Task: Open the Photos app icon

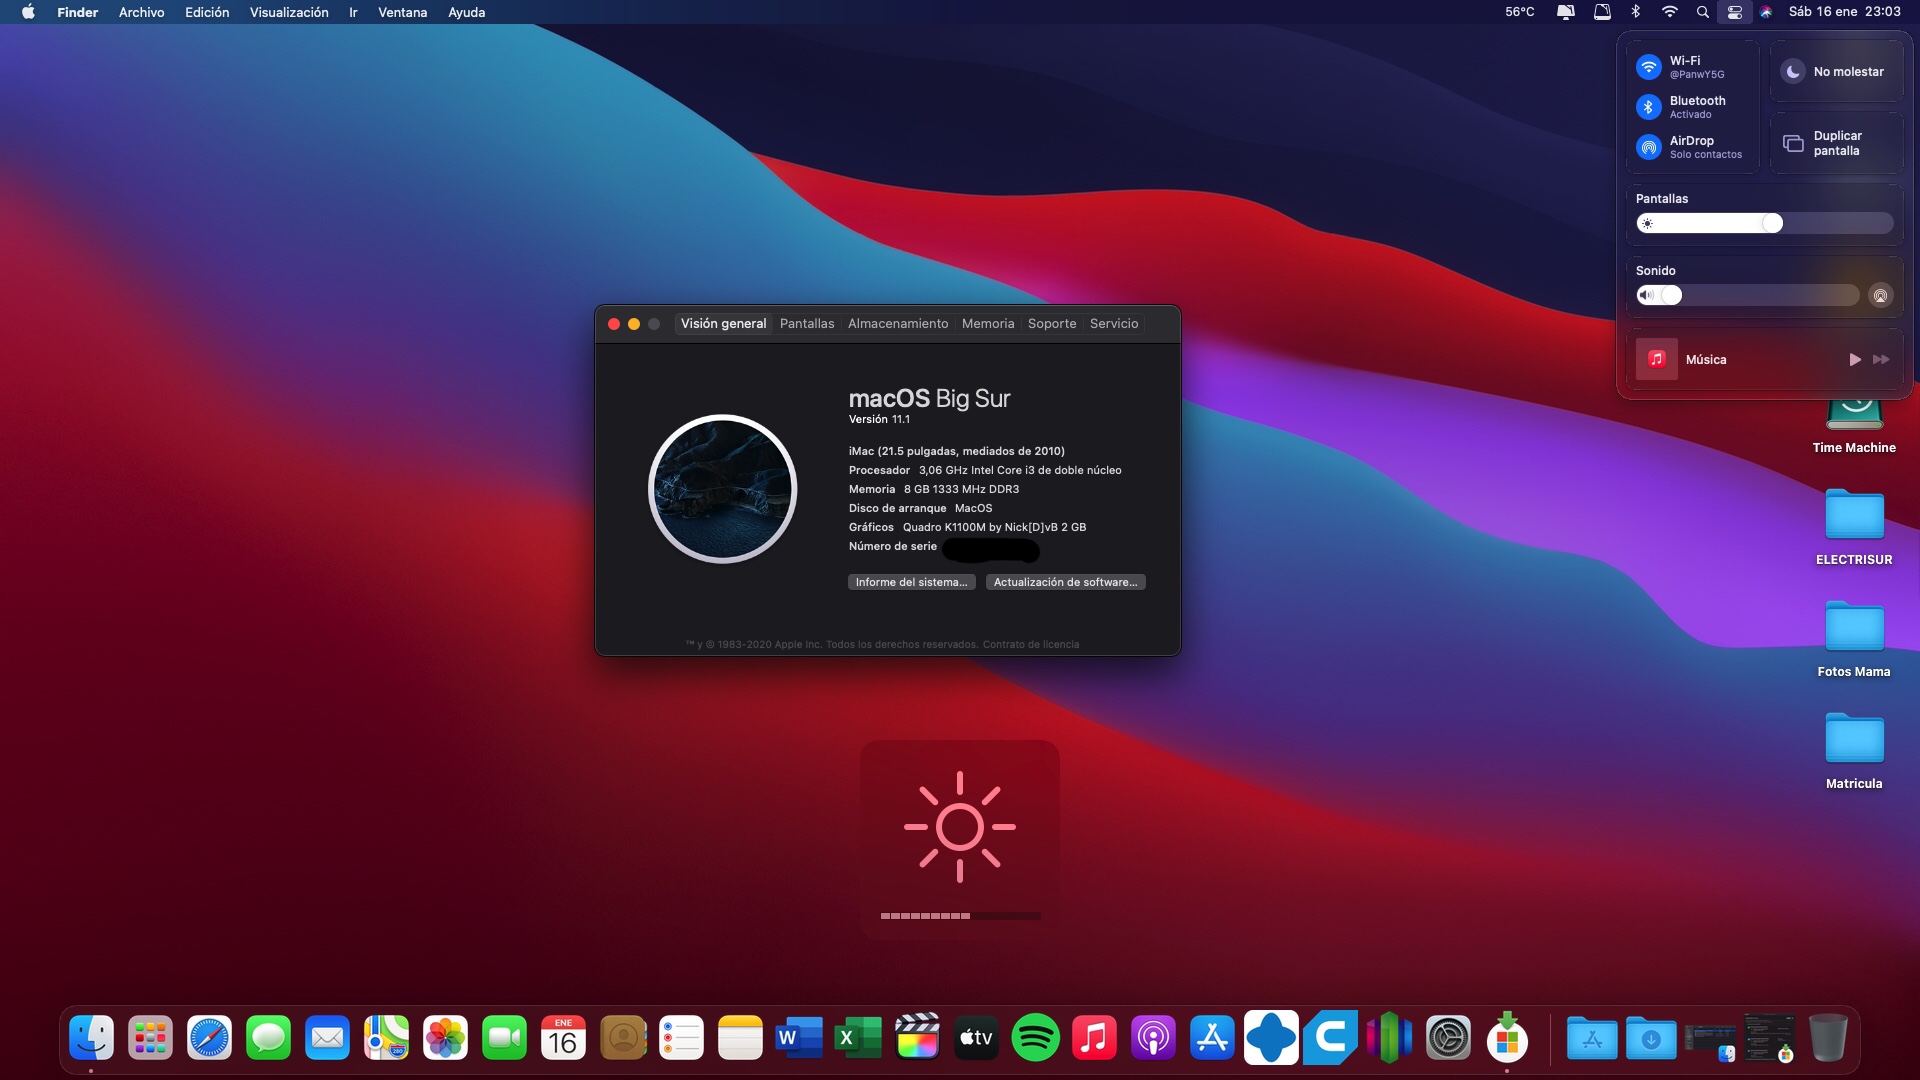Action: (445, 1038)
